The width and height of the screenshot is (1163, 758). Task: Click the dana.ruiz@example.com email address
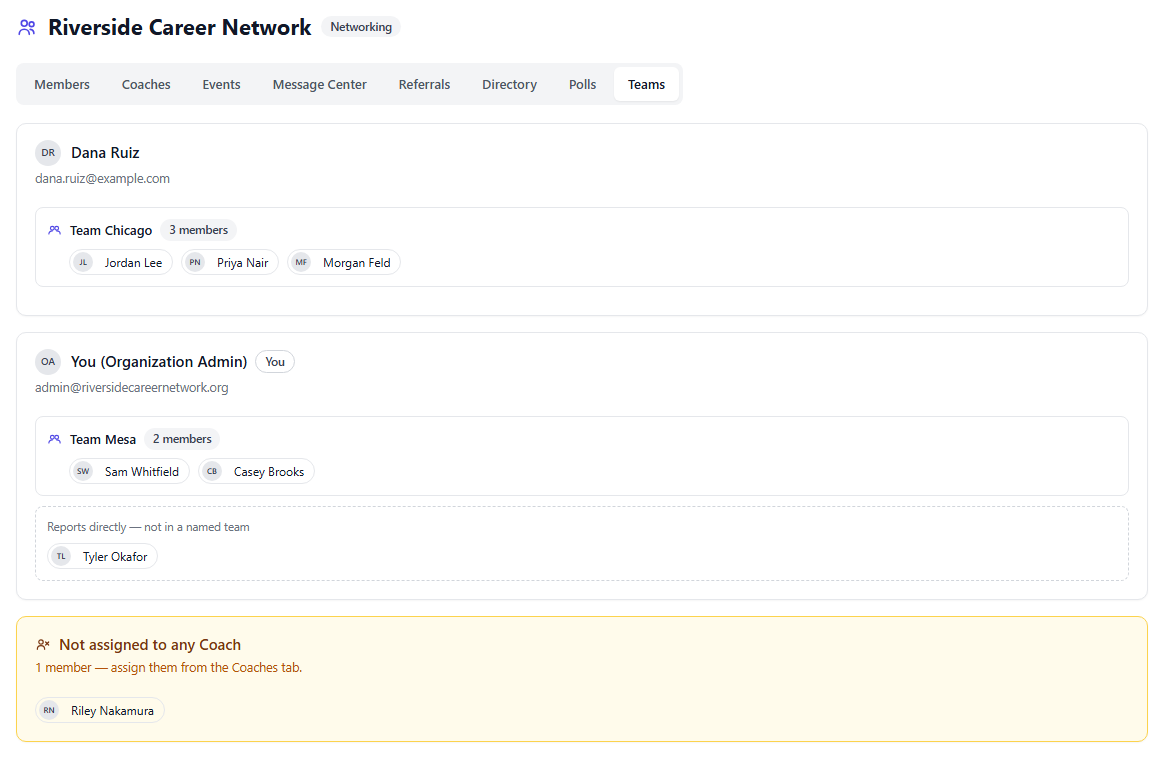tap(102, 179)
